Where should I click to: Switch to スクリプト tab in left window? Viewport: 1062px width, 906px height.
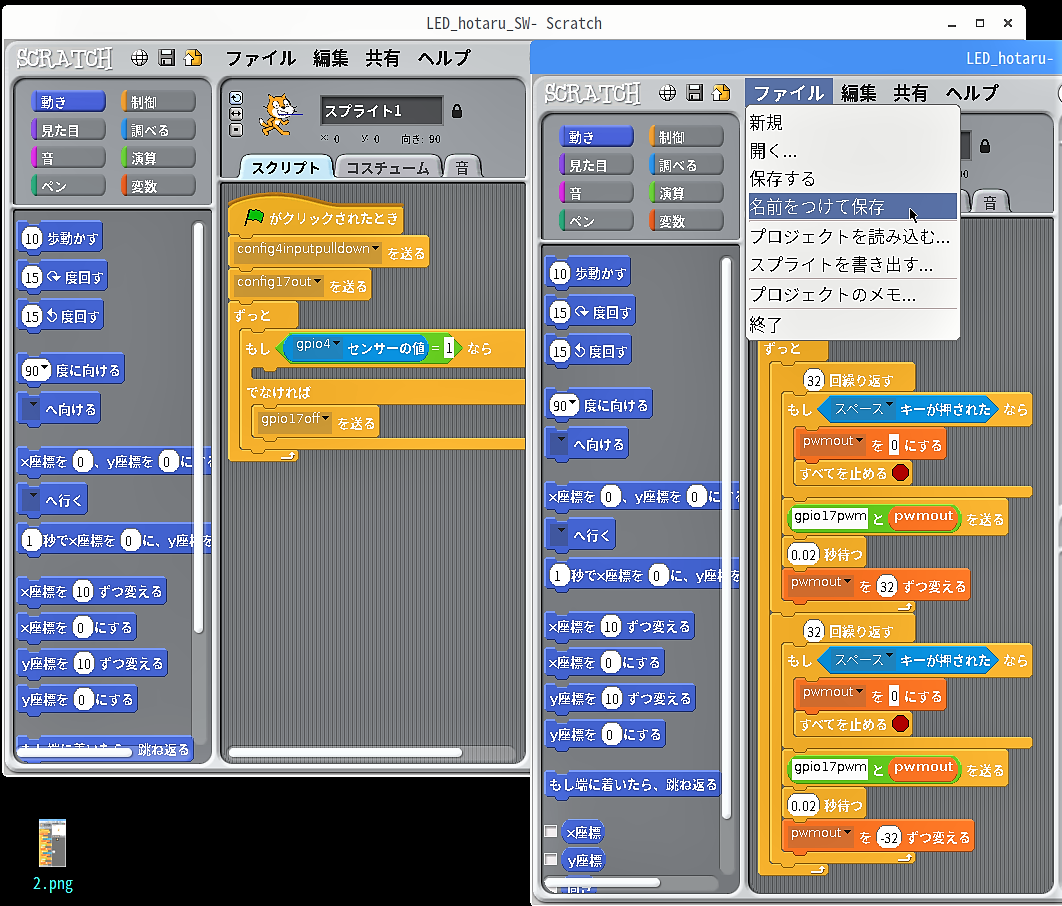click(286, 167)
